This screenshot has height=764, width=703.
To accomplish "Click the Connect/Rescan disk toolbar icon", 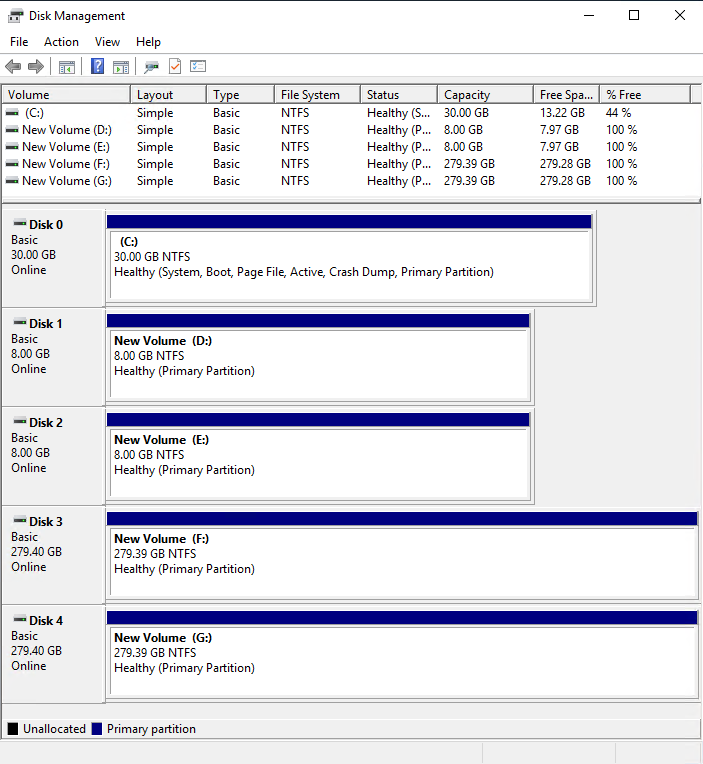I will coord(151,67).
